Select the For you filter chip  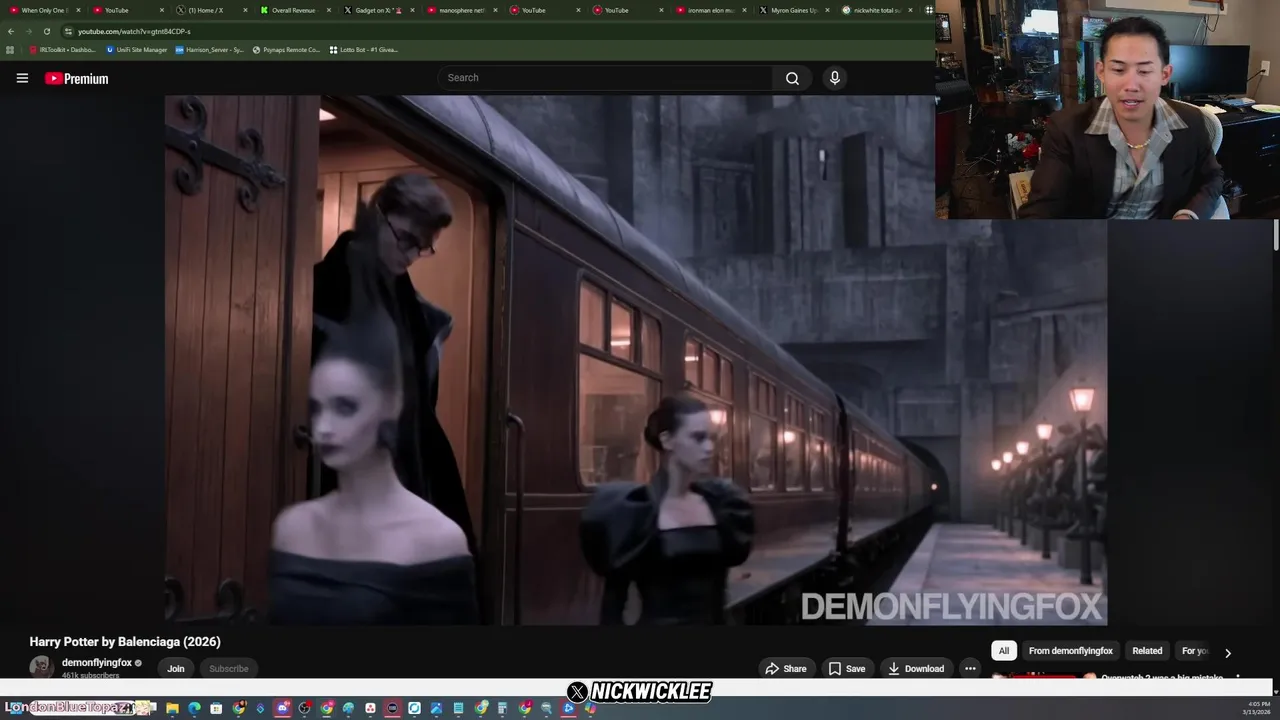[x=1194, y=651]
